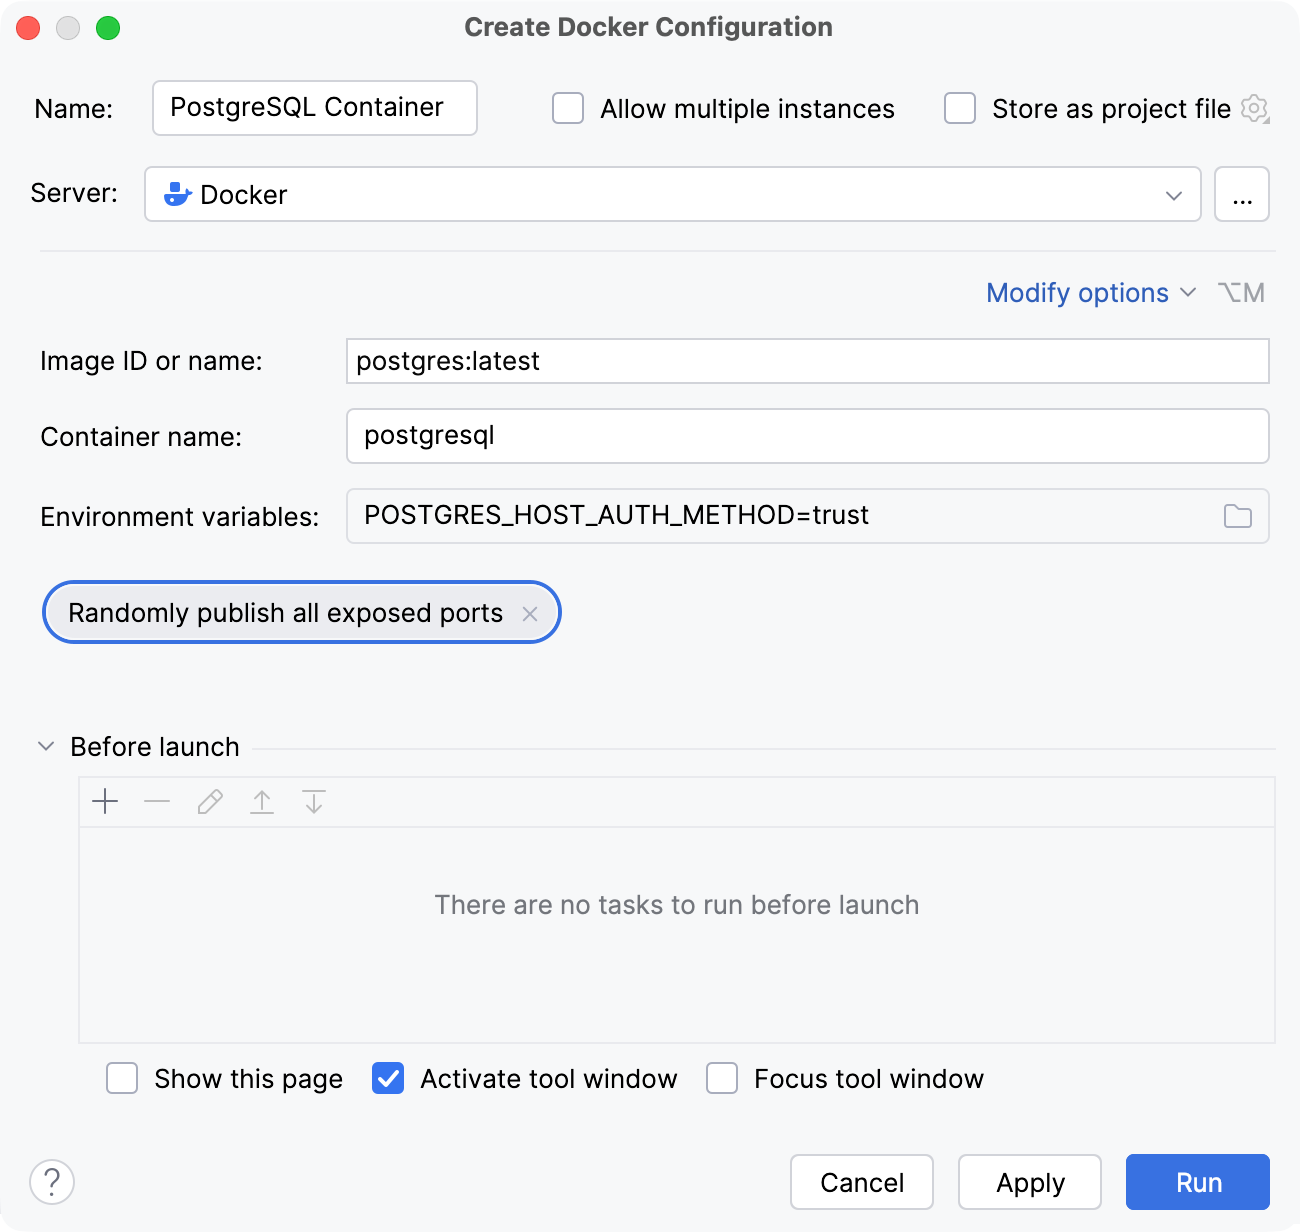Image resolution: width=1300 pixels, height=1232 pixels.
Task: Disable Activate tool window
Action: (x=387, y=1078)
